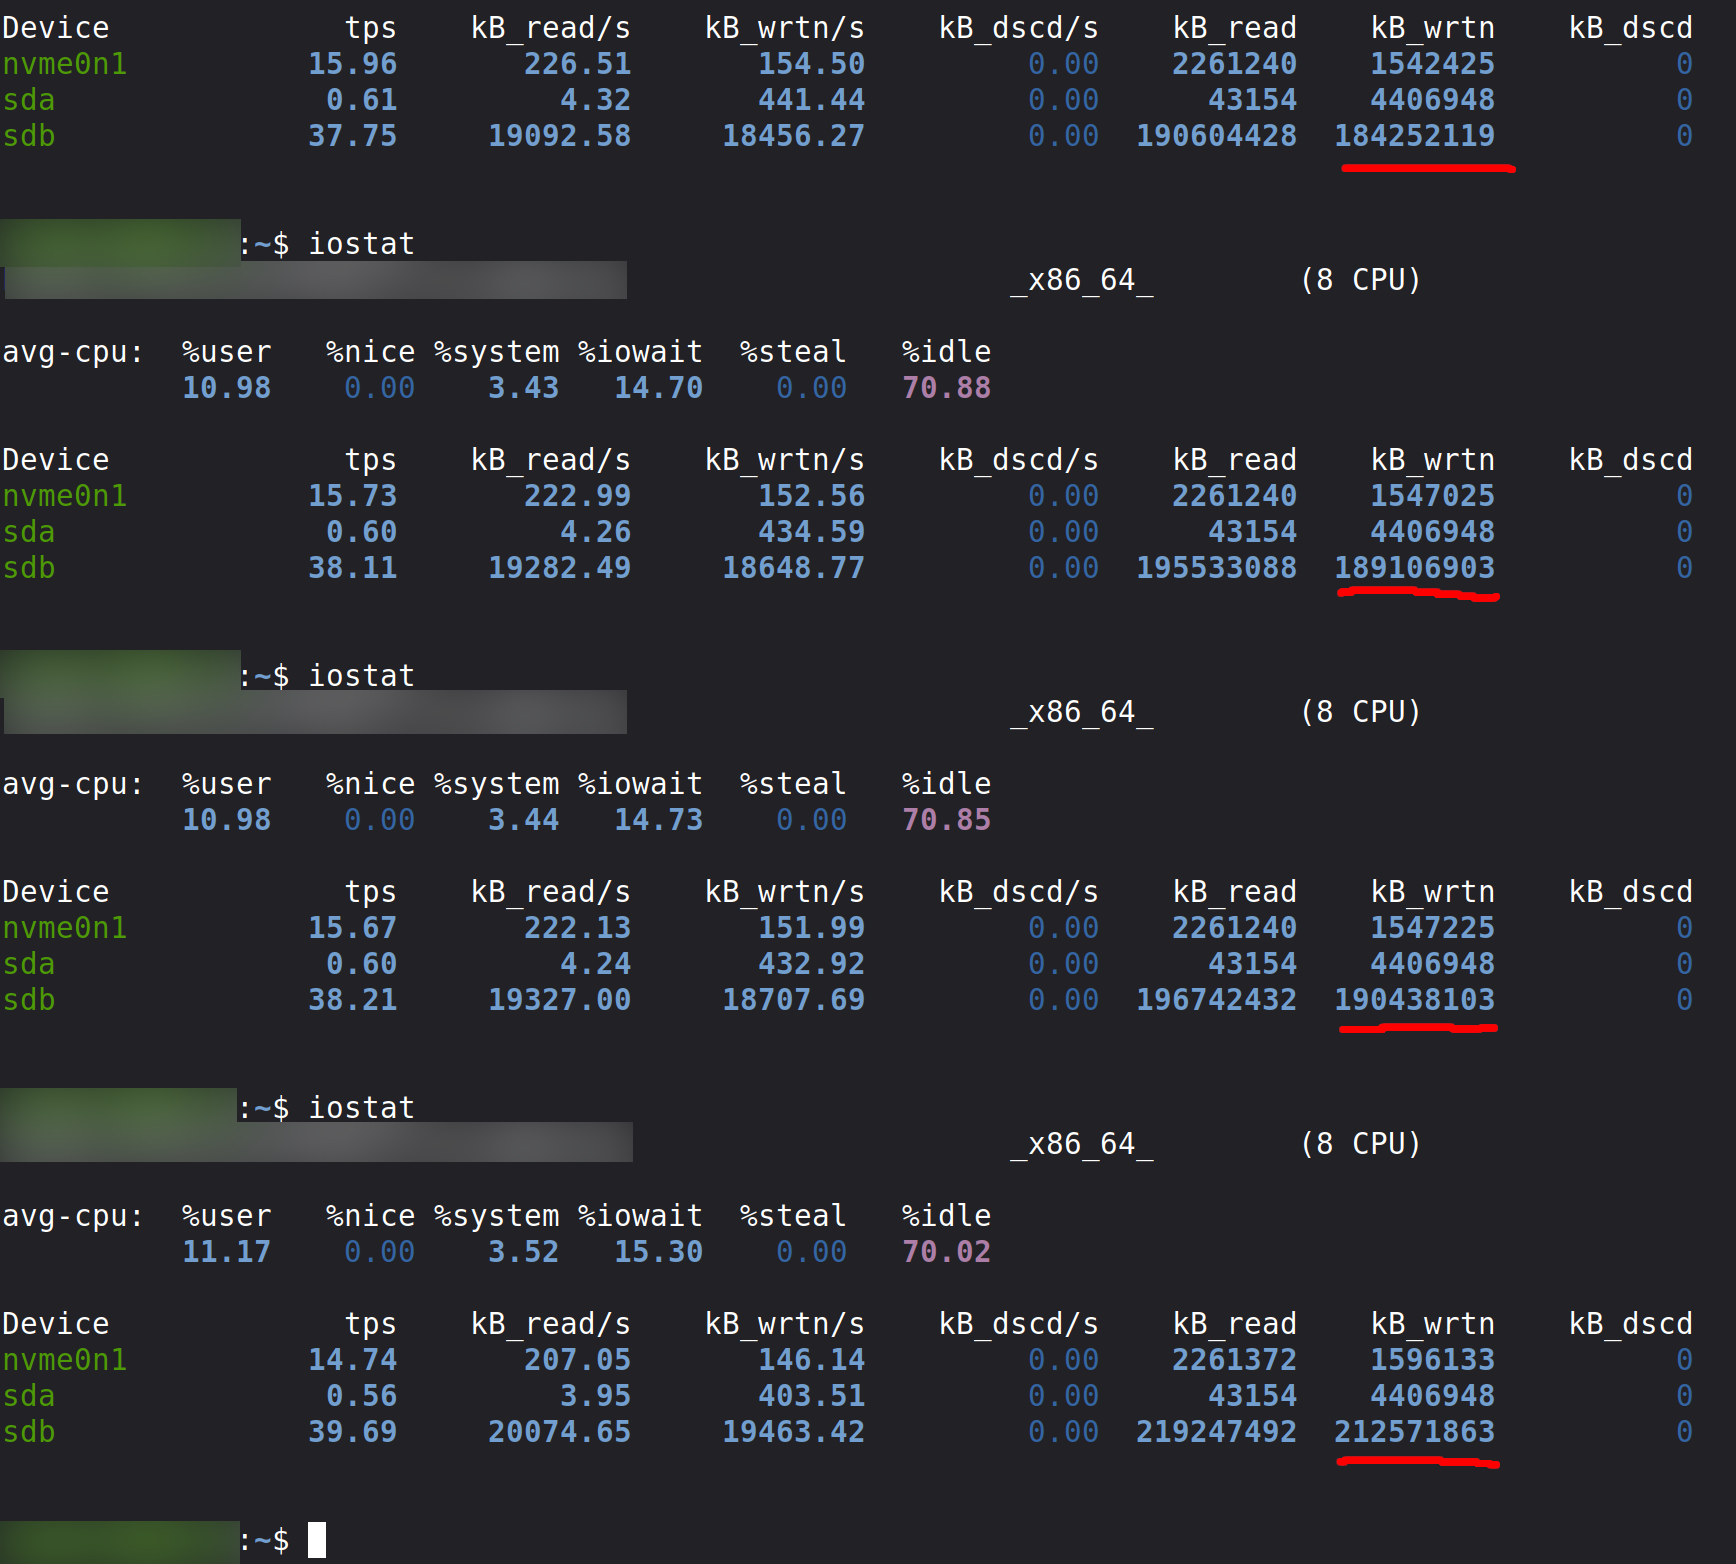
Task: Select the sdb write rate 19463.42
Action: click(x=793, y=1432)
